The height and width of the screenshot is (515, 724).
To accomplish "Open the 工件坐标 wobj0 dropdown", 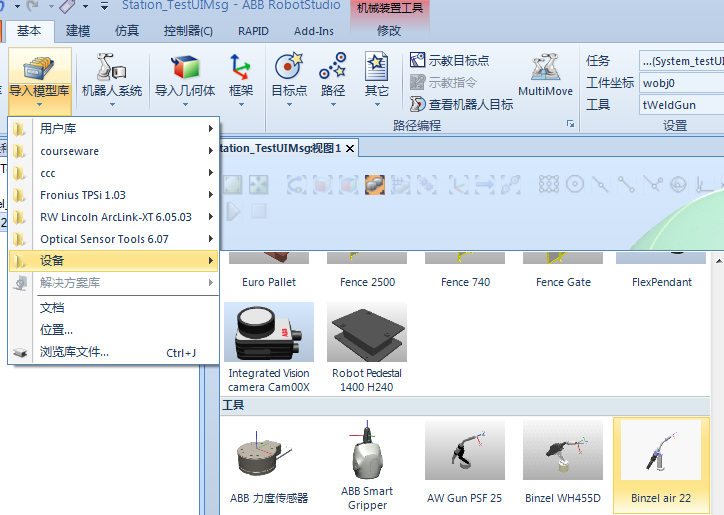I will pos(682,83).
